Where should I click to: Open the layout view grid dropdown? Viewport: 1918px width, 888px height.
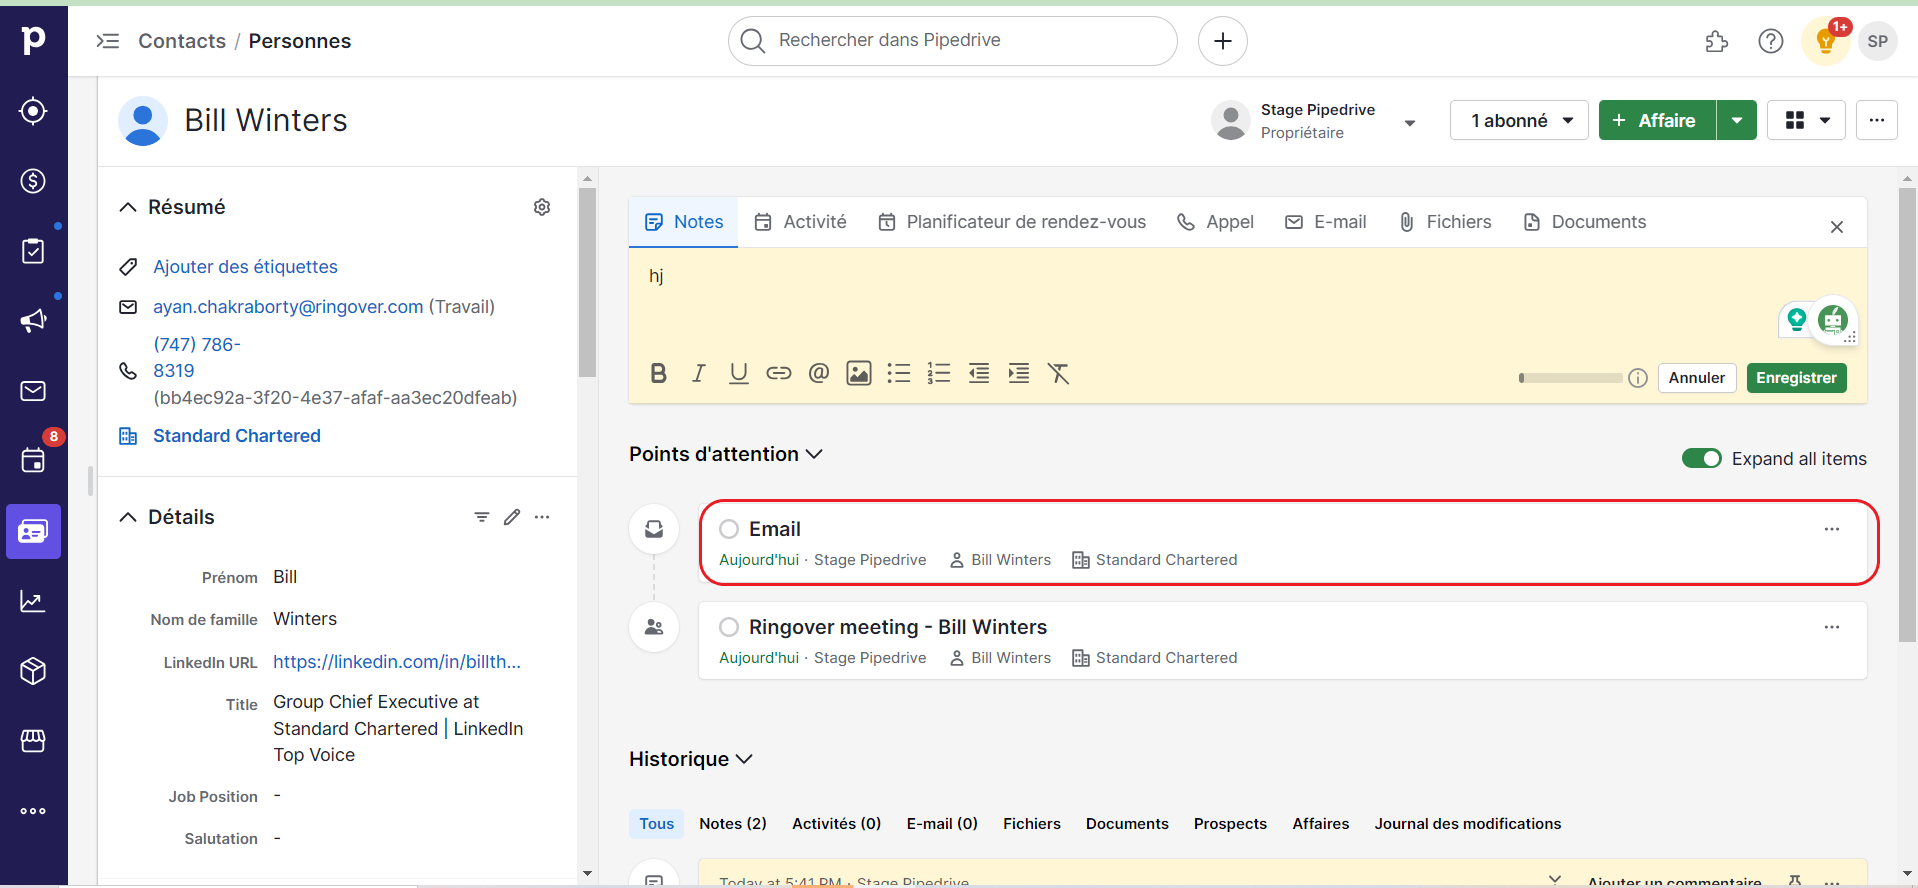point(1806,121)
